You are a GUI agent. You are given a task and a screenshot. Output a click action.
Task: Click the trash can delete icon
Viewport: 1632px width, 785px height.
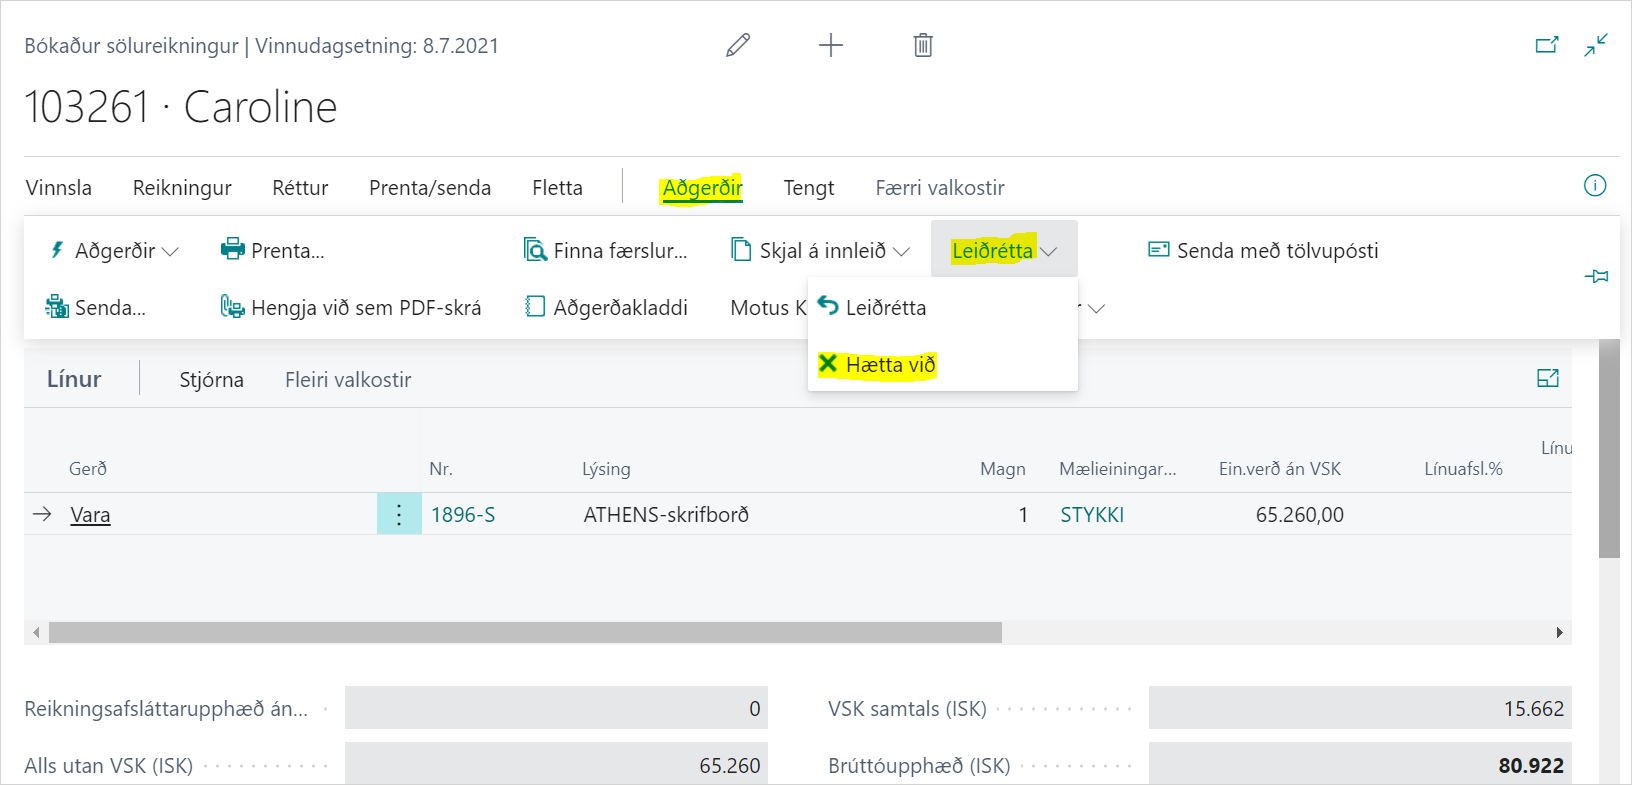(x=922, y=45)
